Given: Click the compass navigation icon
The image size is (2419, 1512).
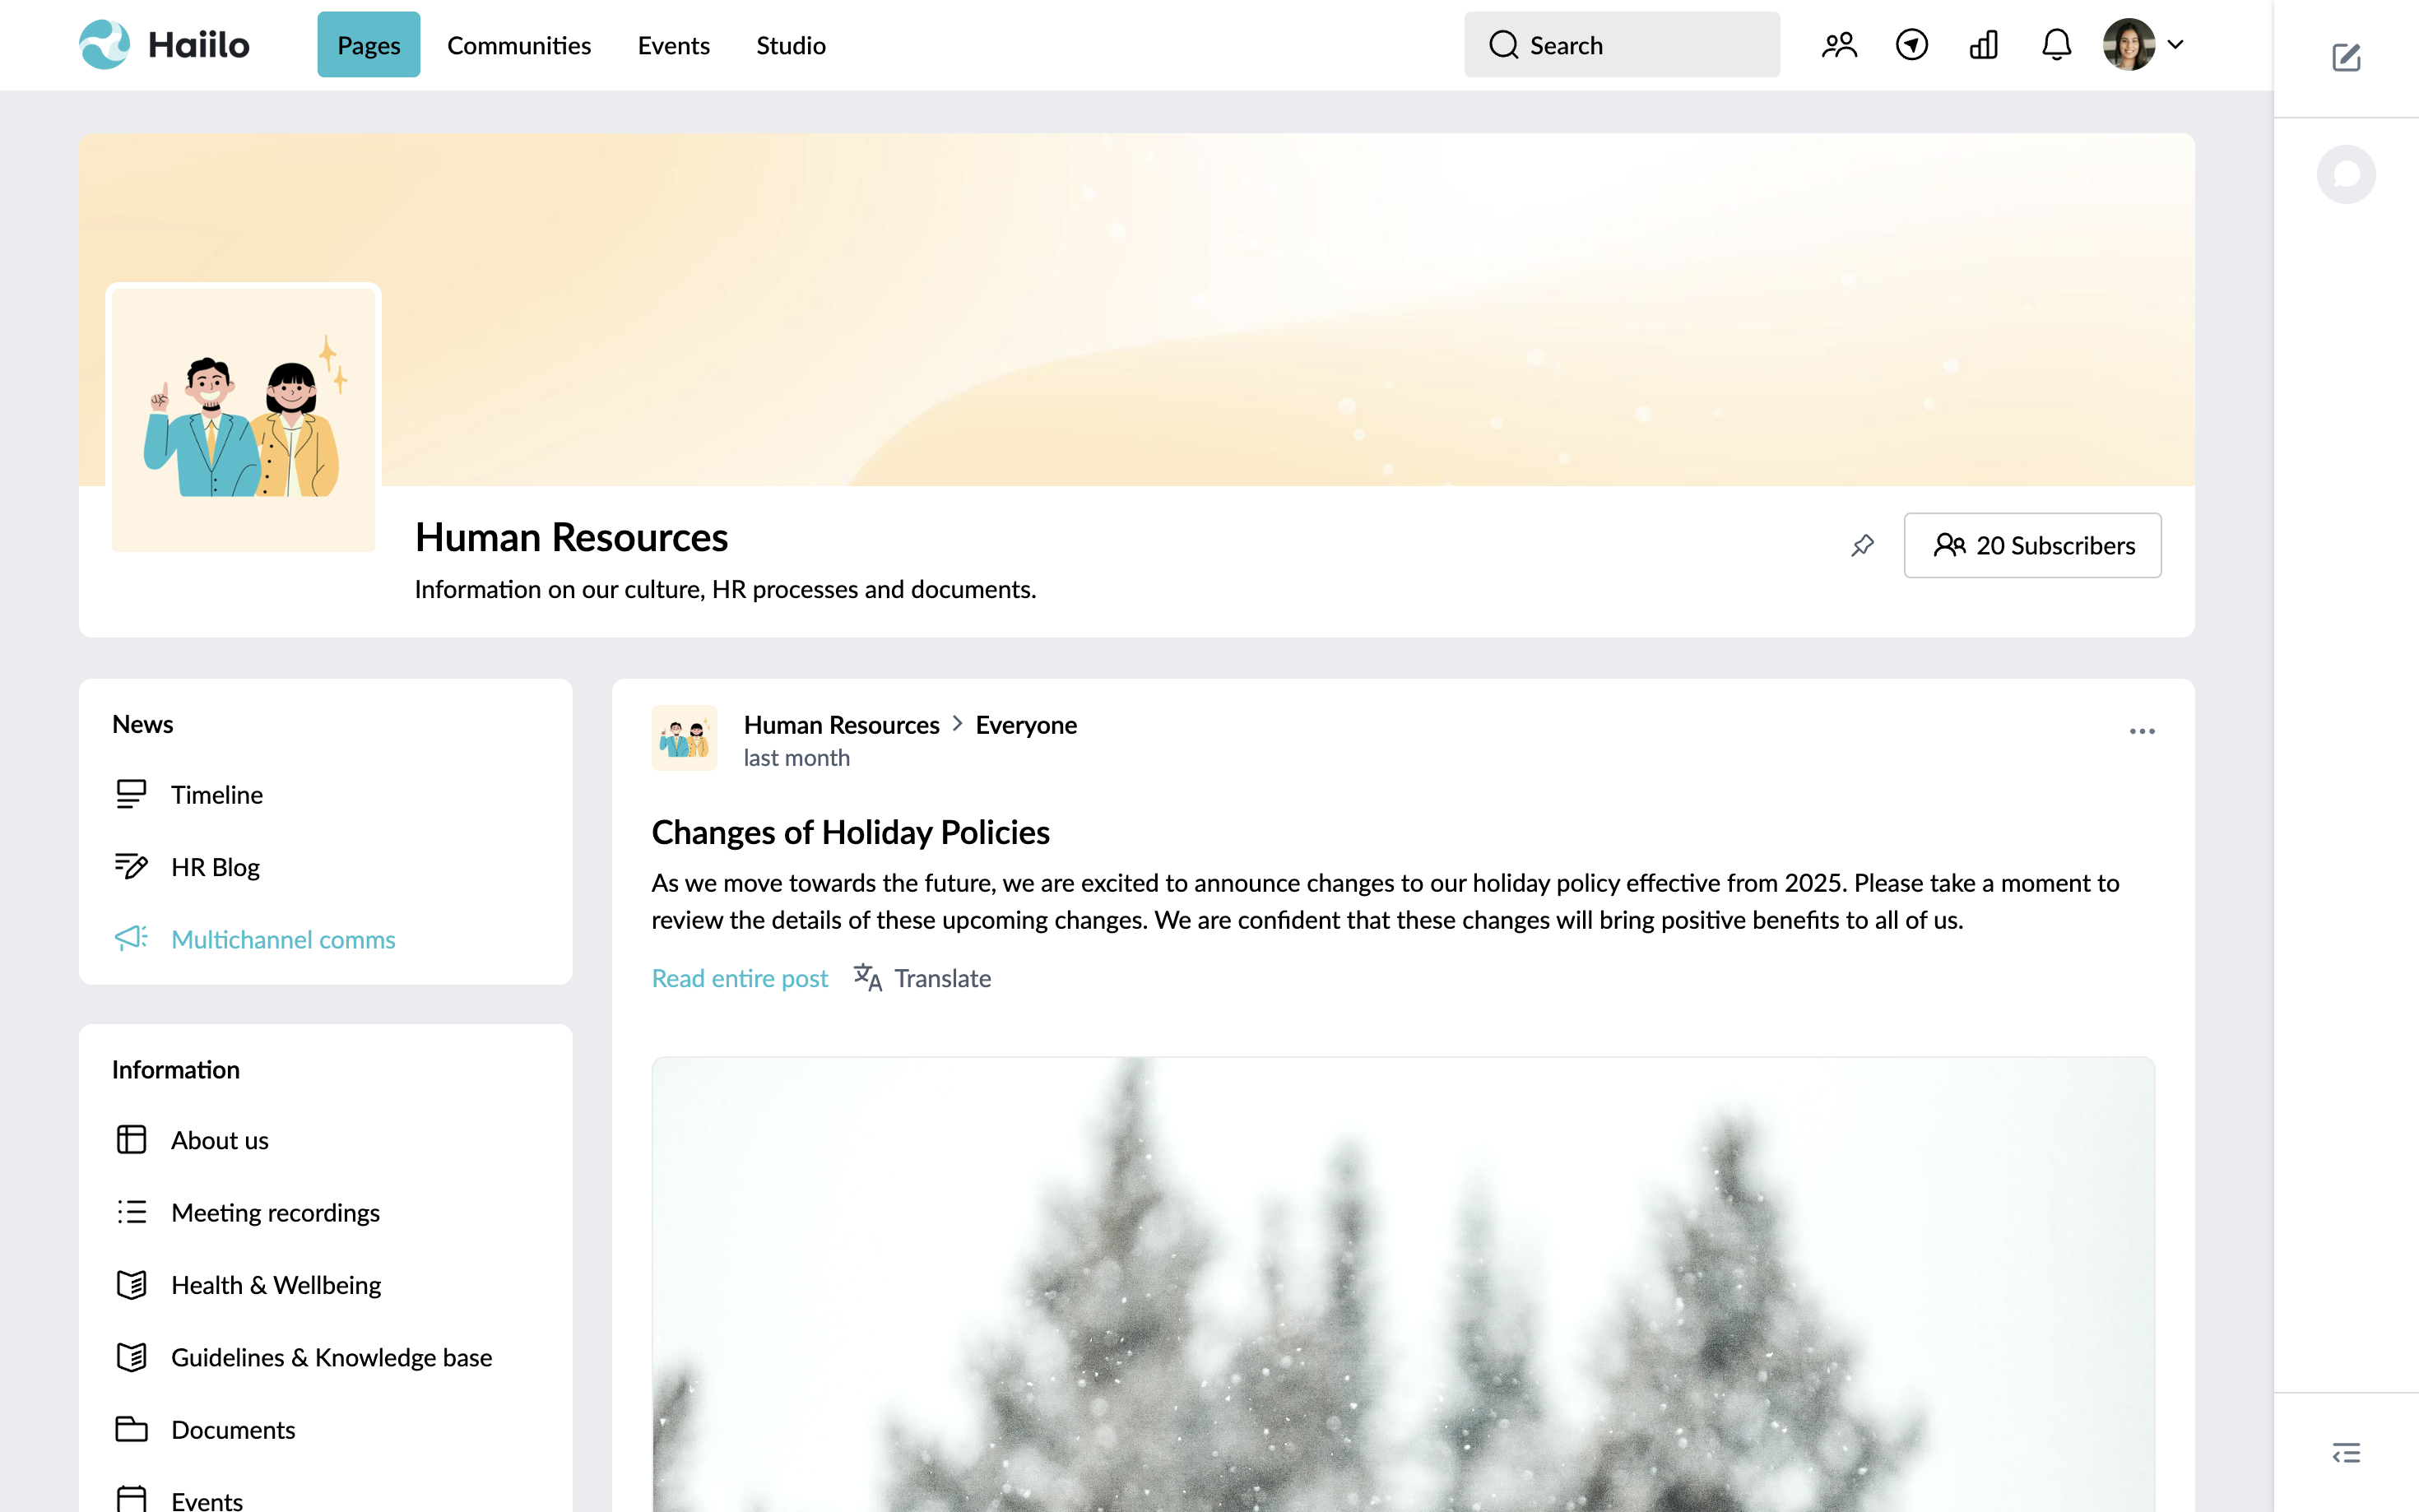Looking at the screenshot, I should (x=1911, y=45).
